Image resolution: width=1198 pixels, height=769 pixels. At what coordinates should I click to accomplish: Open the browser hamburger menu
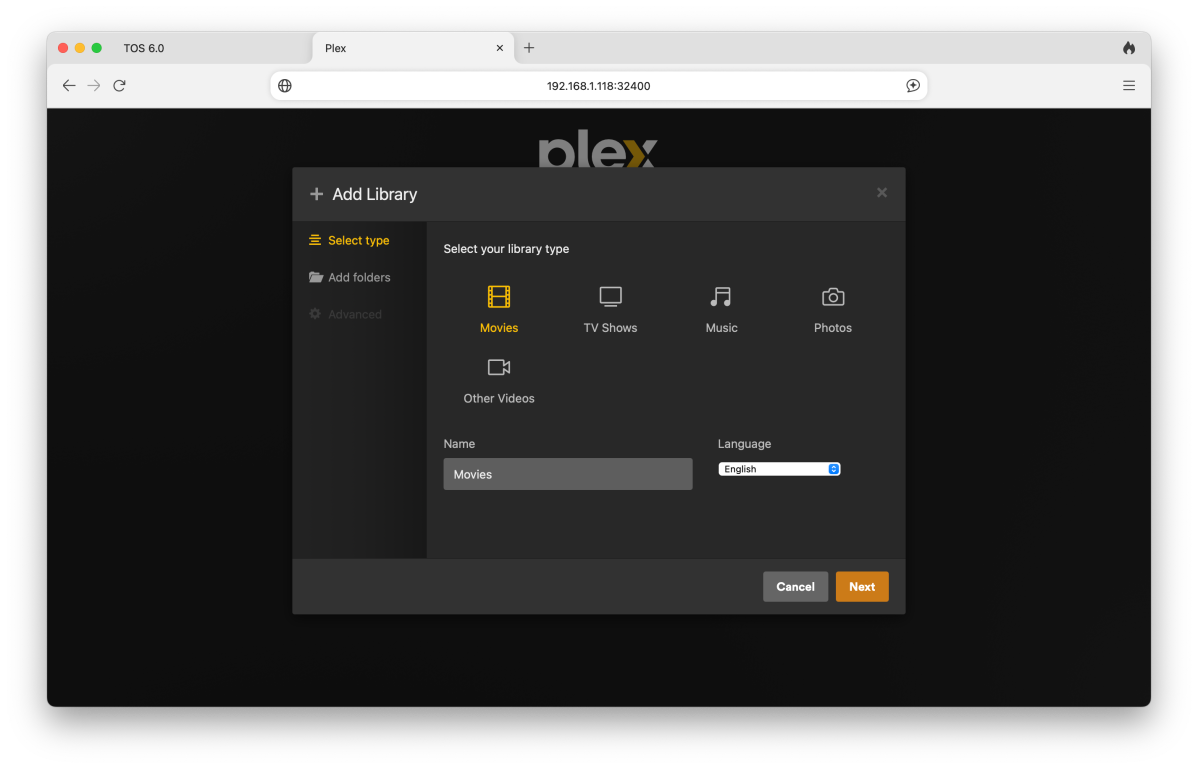tap(1128, 86)
